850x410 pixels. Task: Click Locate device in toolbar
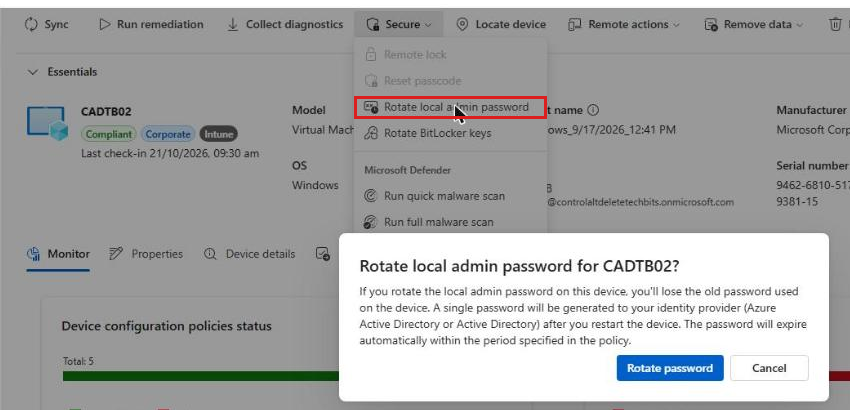(x=501, y=24)
